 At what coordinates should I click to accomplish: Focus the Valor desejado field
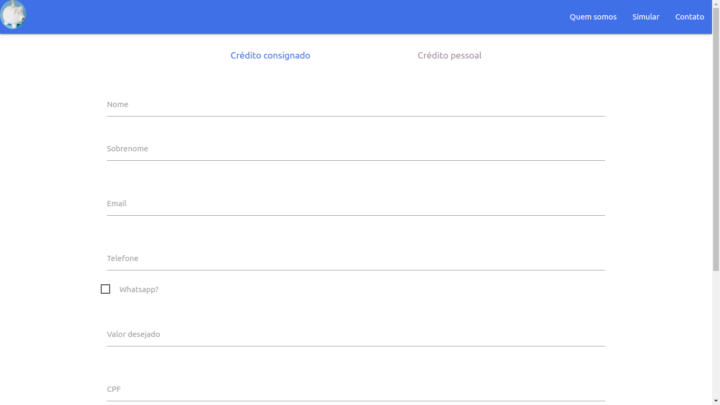tap(355, 335)
